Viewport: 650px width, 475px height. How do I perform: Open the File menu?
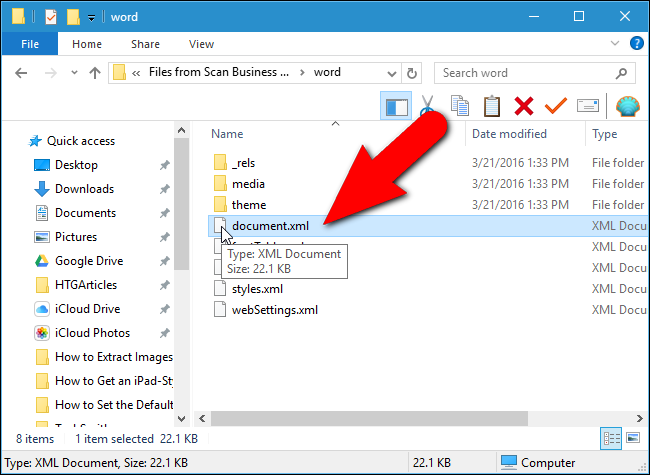point(29,44)
